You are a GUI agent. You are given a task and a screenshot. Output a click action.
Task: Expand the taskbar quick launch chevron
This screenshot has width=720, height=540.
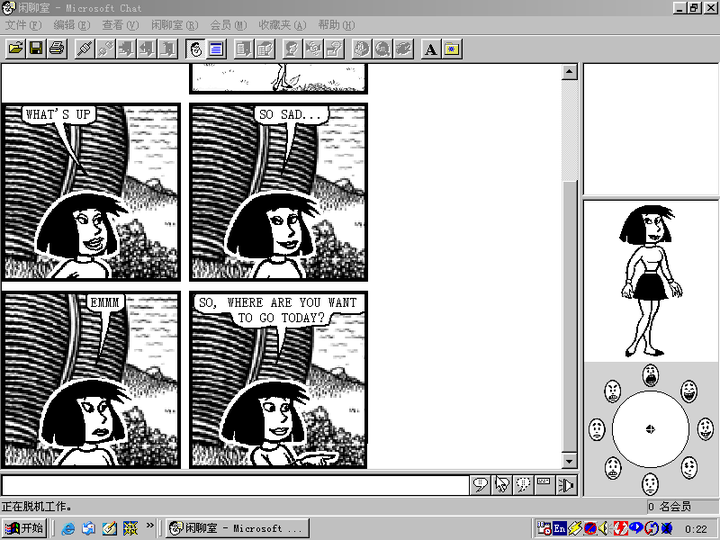coord(150,527)
